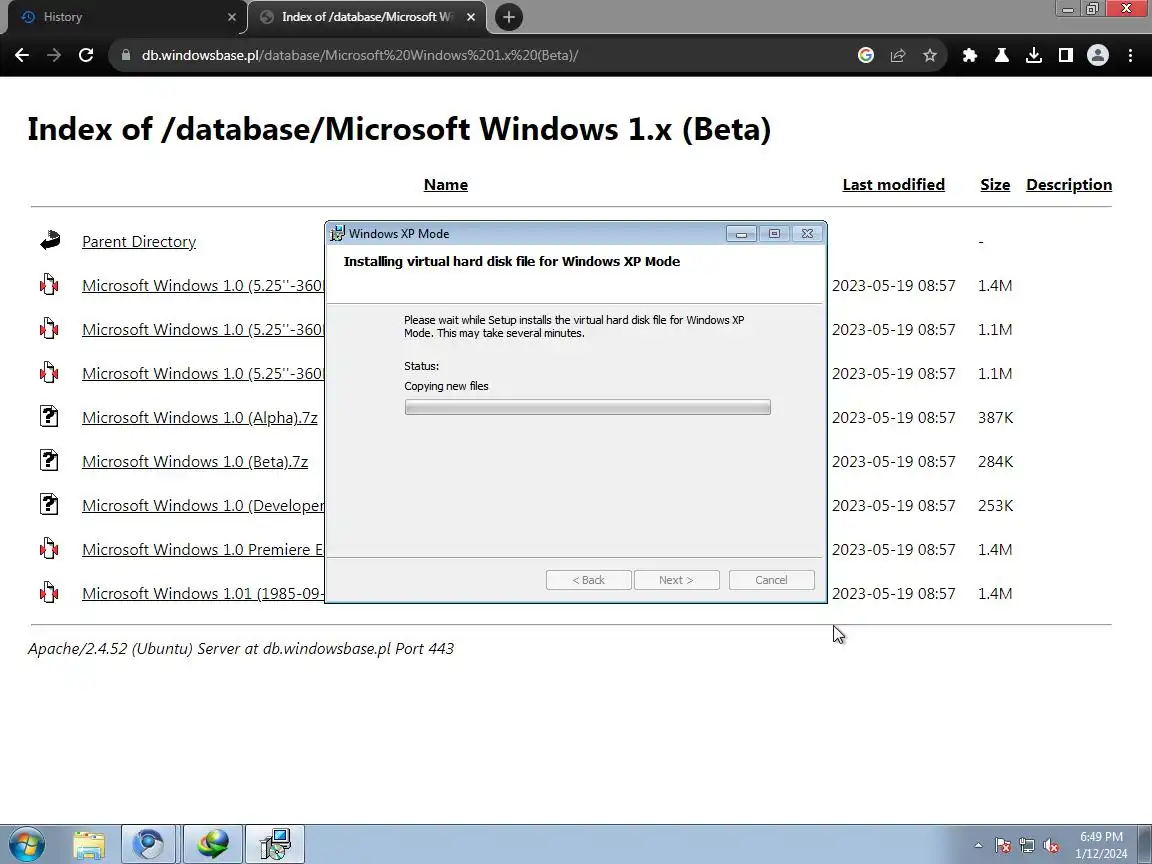The image size is (1152, 864).
Task: Click the file icon for Windows 1.01 (1985-09 row
Action: [x=49, y=593]
